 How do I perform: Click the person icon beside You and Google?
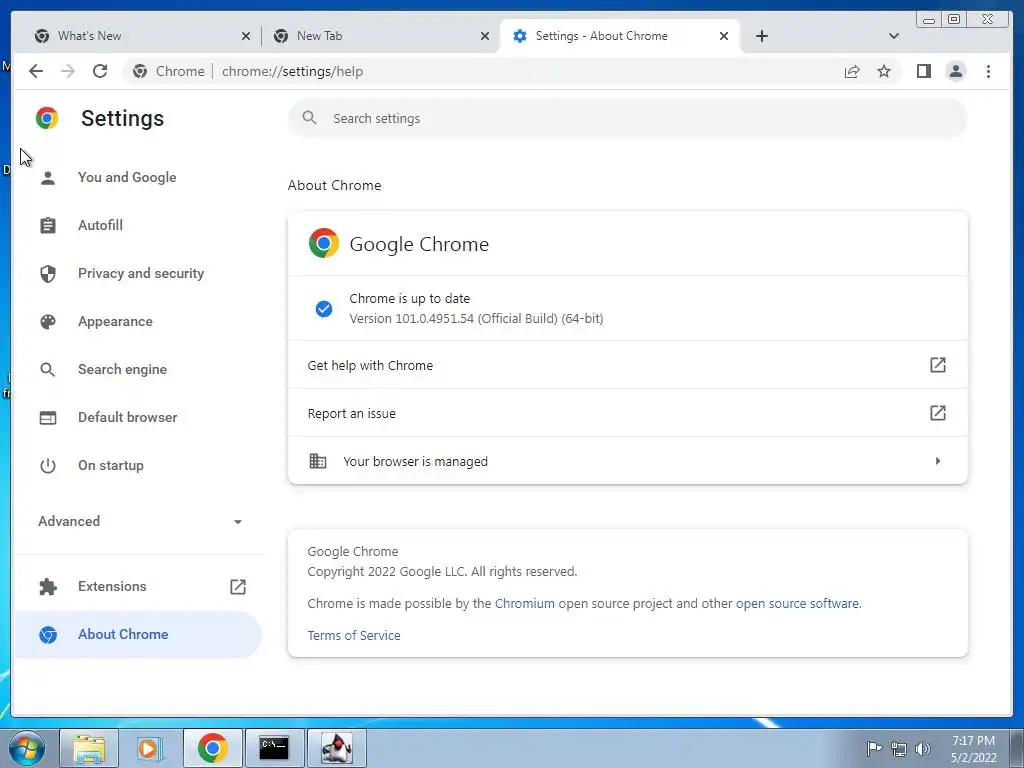coord(48,178)
